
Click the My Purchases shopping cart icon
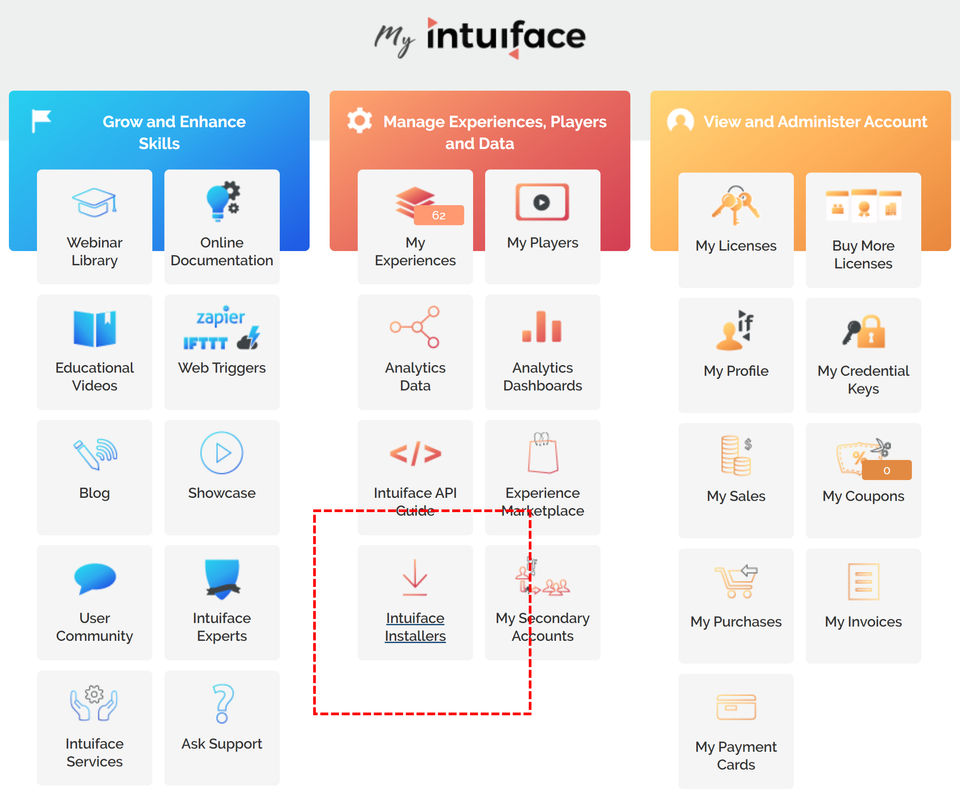(736, 581)
